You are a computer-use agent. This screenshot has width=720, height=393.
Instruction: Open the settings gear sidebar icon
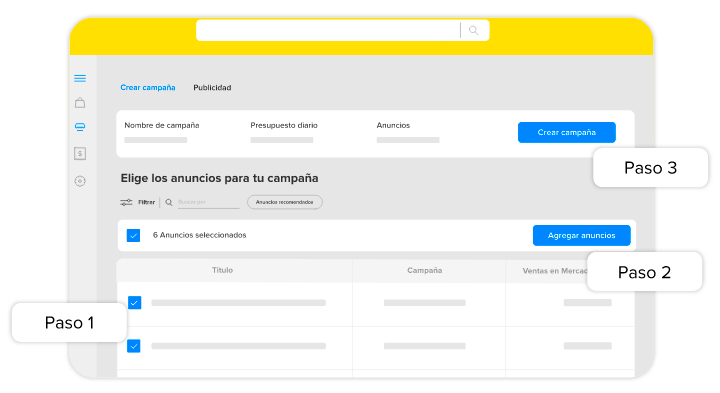(x=80, y=181)
